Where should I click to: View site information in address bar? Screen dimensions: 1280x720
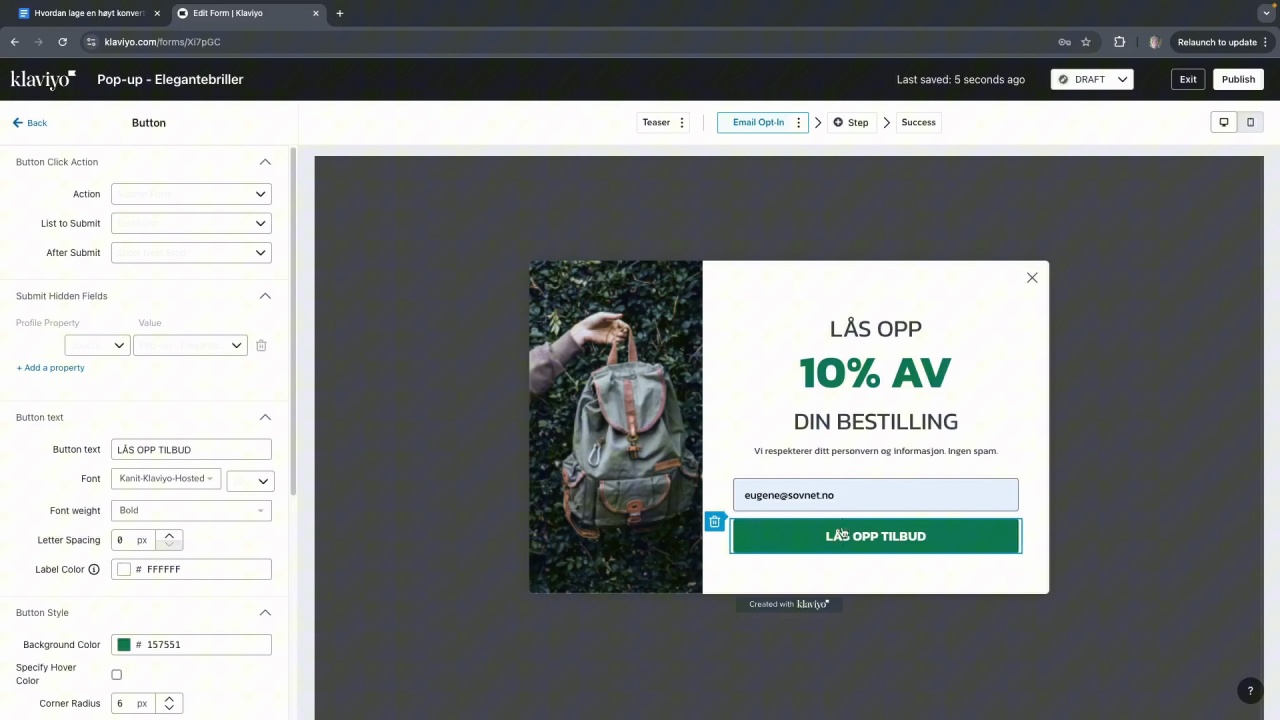click(x=91, y=42)
